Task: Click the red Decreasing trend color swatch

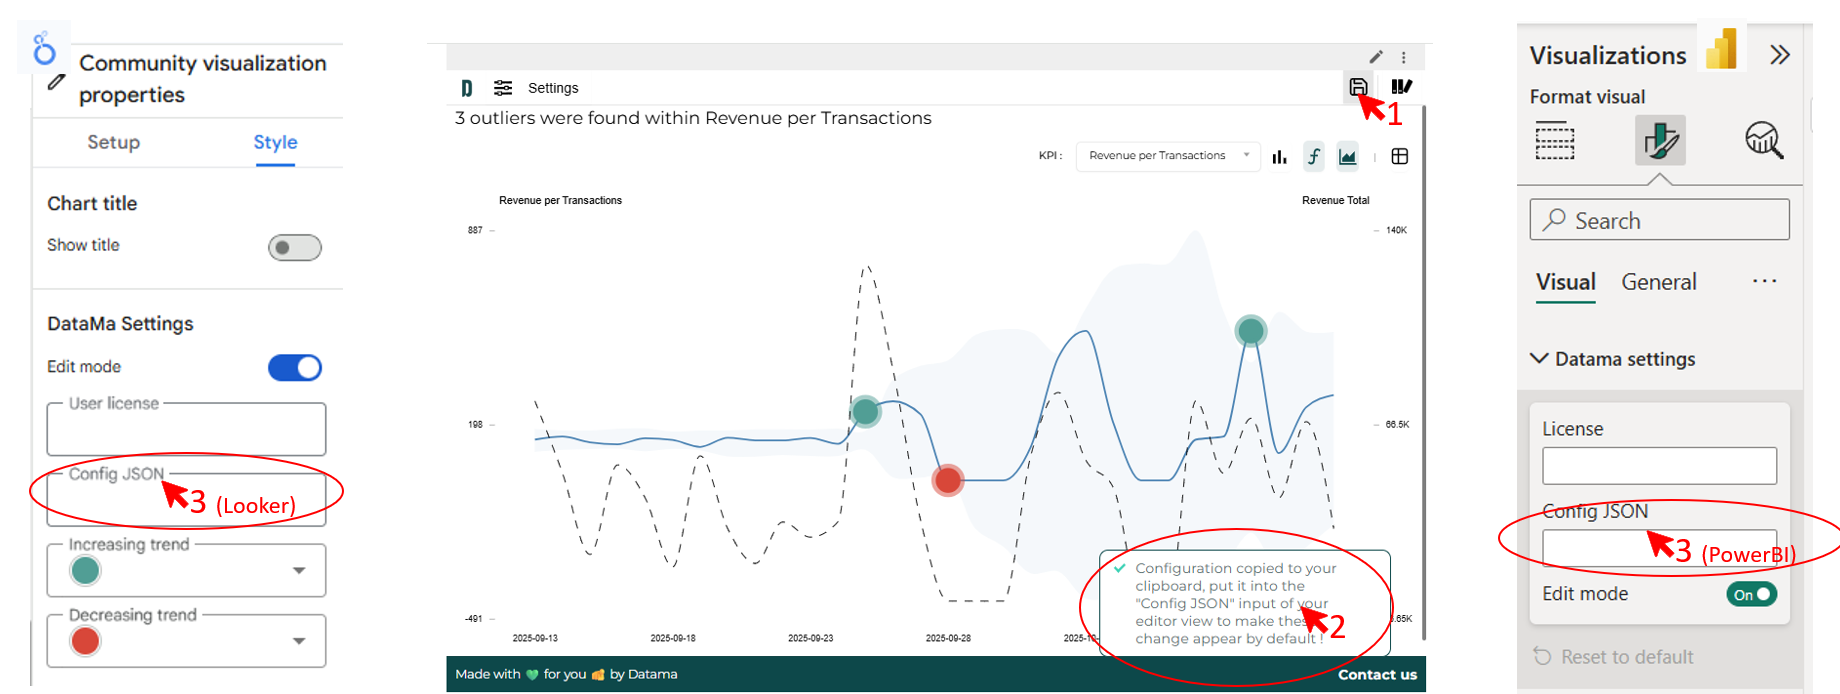Action: pos(86,641)
